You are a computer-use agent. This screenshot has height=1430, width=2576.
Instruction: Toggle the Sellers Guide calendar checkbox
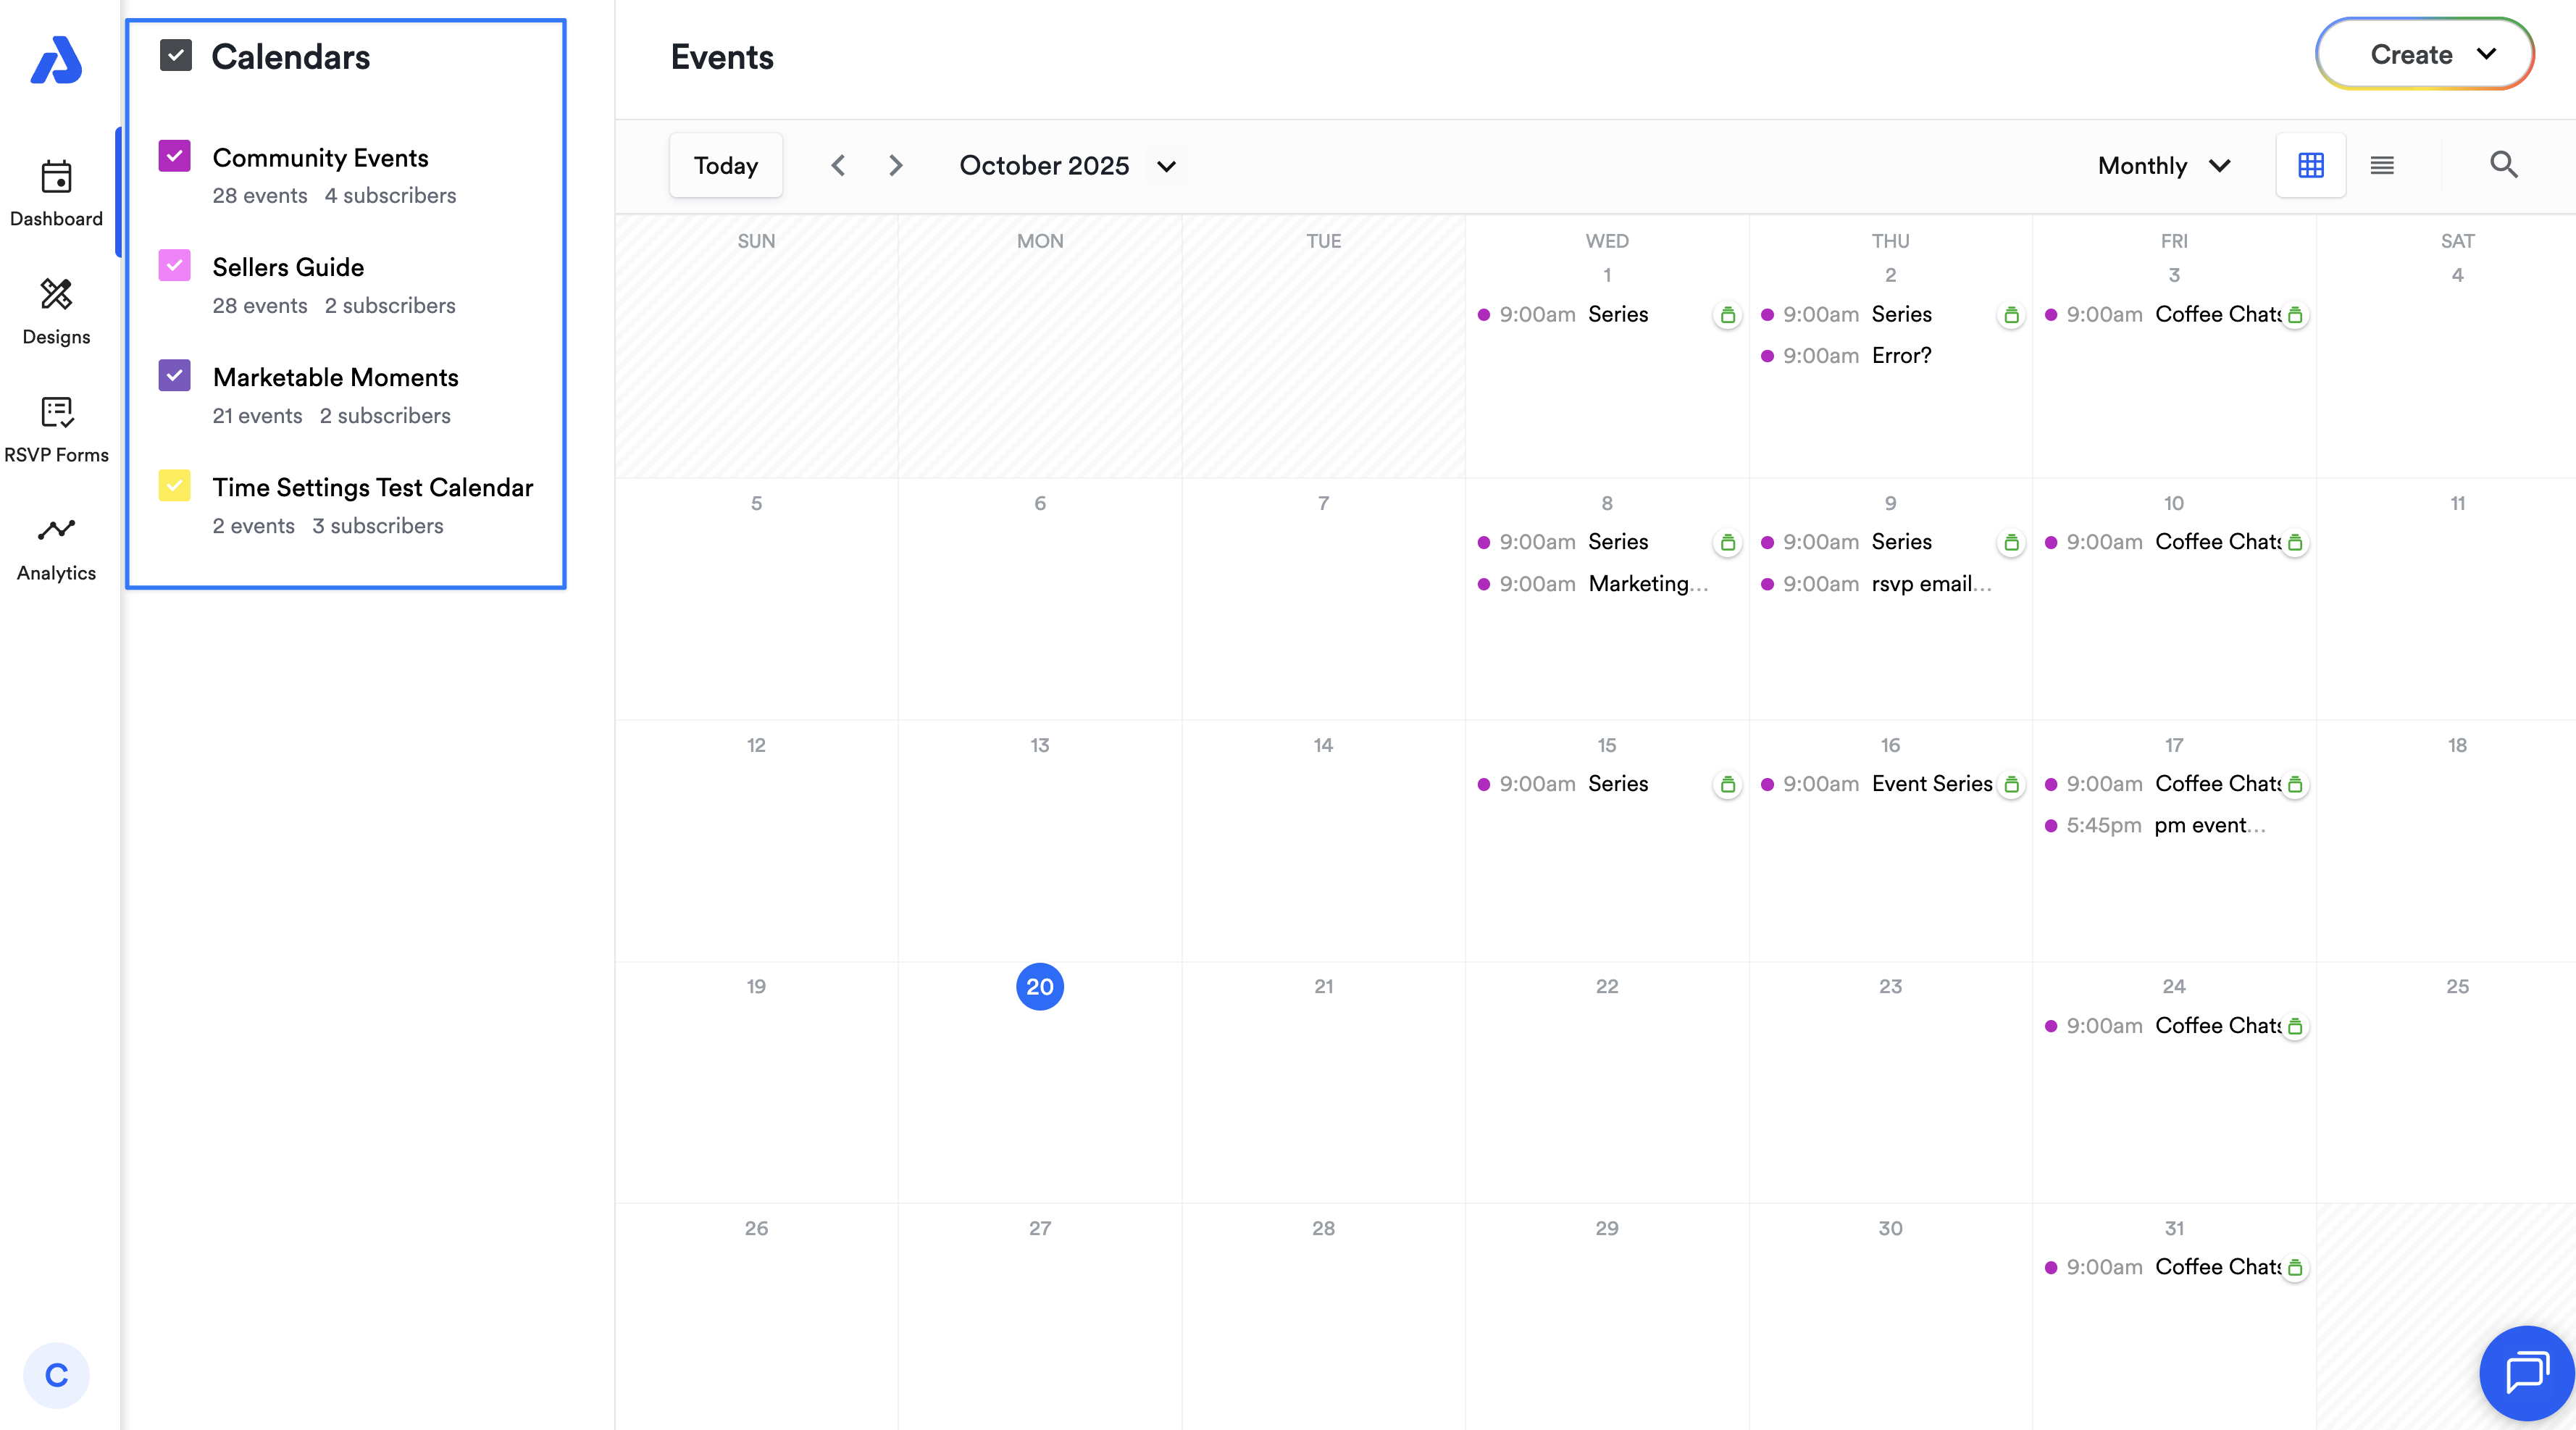tap(175, 266)
